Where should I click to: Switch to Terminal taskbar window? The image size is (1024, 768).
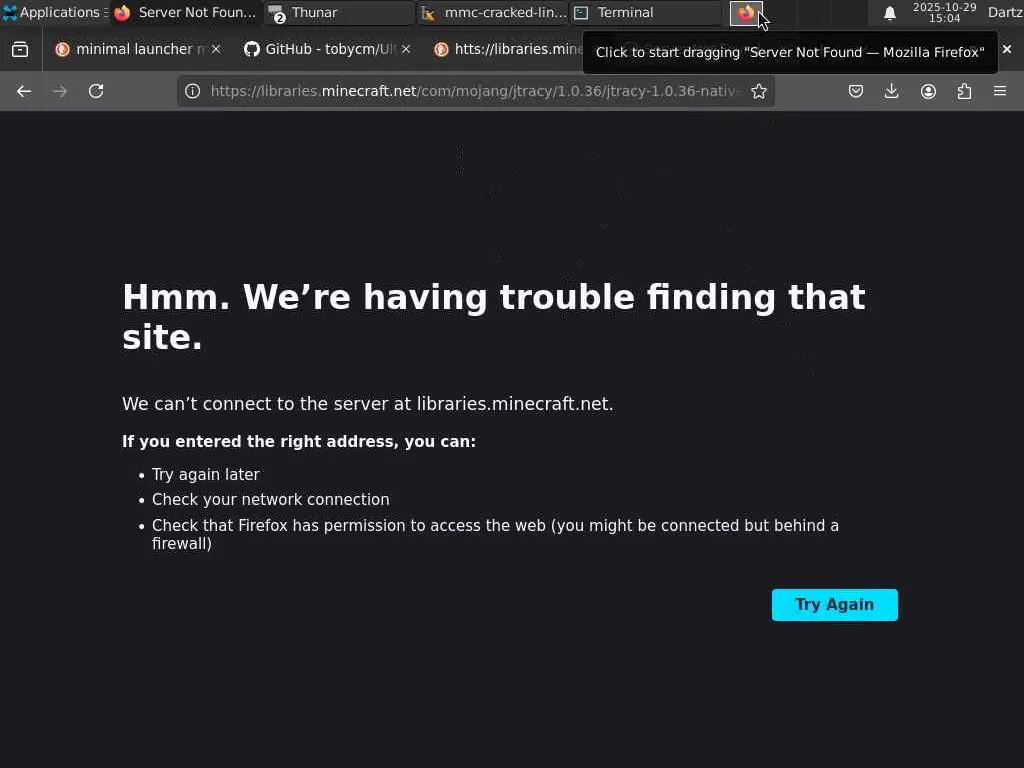647,12
